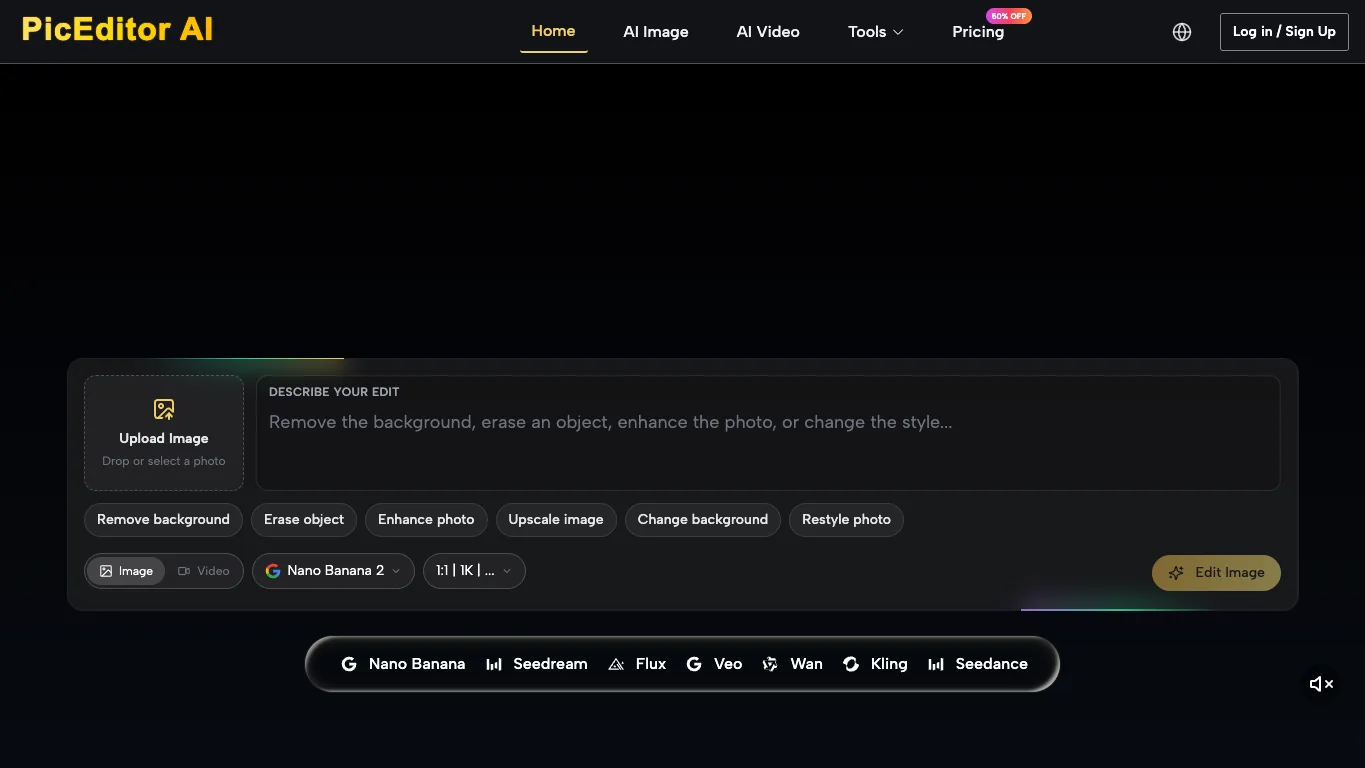Click Log in / Sign Up
The width and height of the screenshot is (1365, 768).
1284,32
